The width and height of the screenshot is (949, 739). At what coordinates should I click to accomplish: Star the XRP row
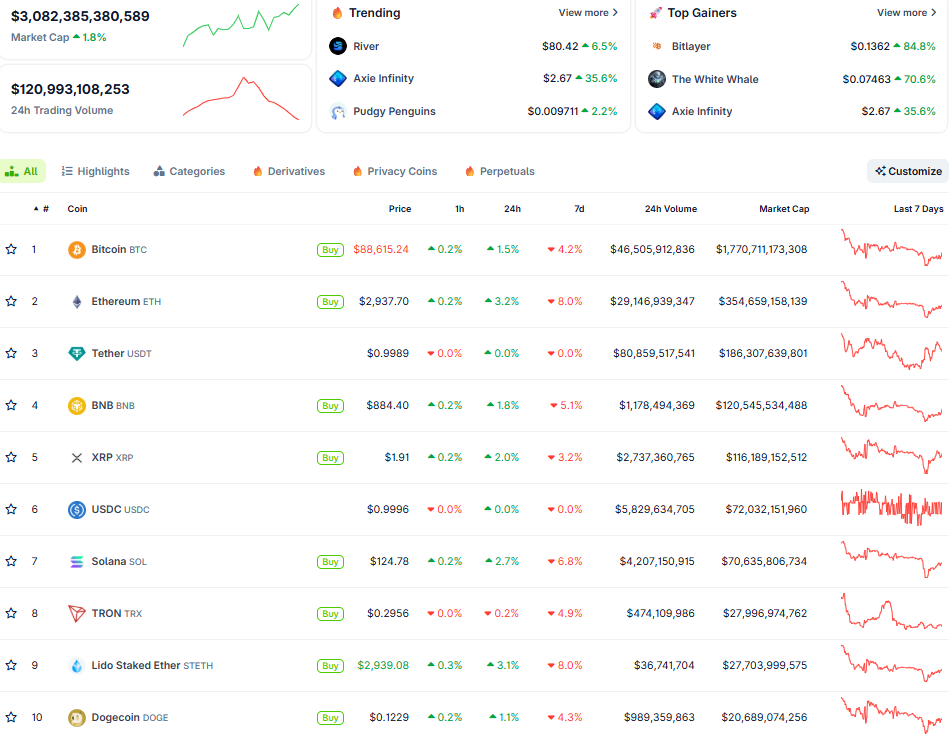[11, 457]
